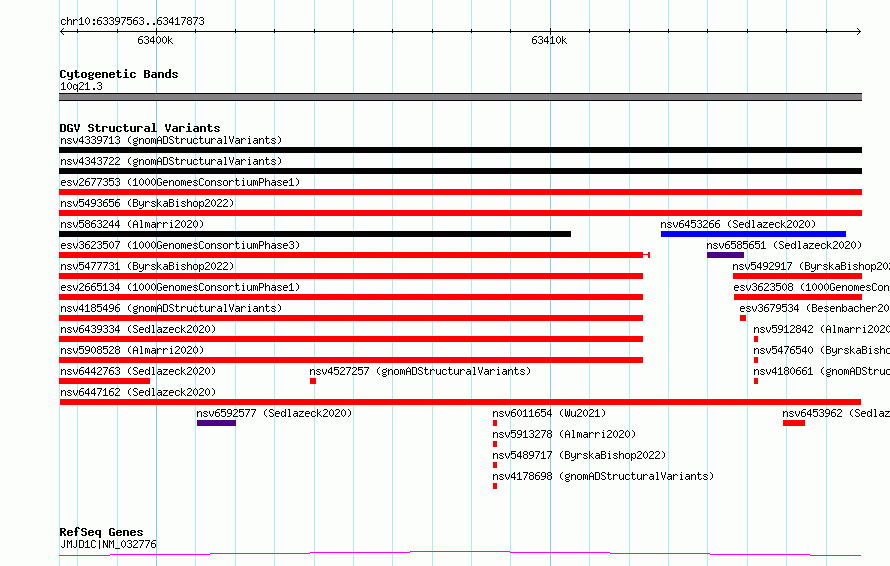This screenshot has height=566, width=890.
Task: Click the RefSeq Genes track title
Action: [x=101, y=532]
